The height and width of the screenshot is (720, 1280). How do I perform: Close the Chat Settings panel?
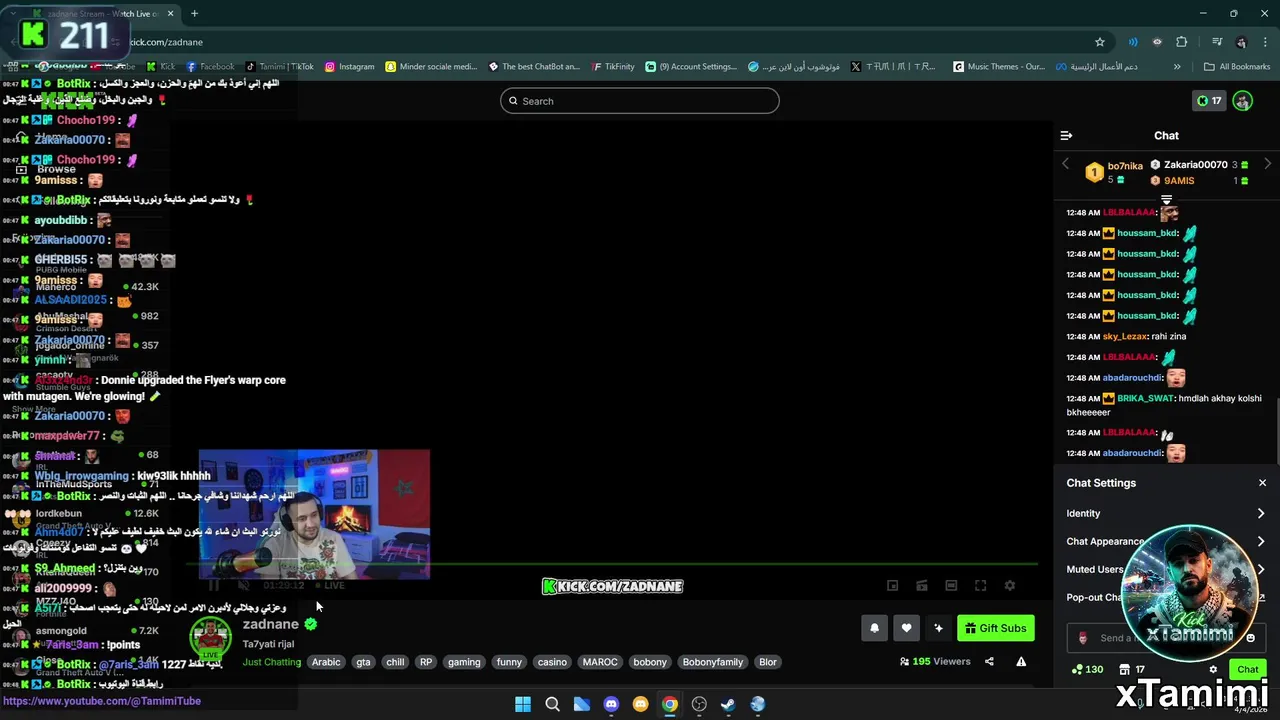1262,483
